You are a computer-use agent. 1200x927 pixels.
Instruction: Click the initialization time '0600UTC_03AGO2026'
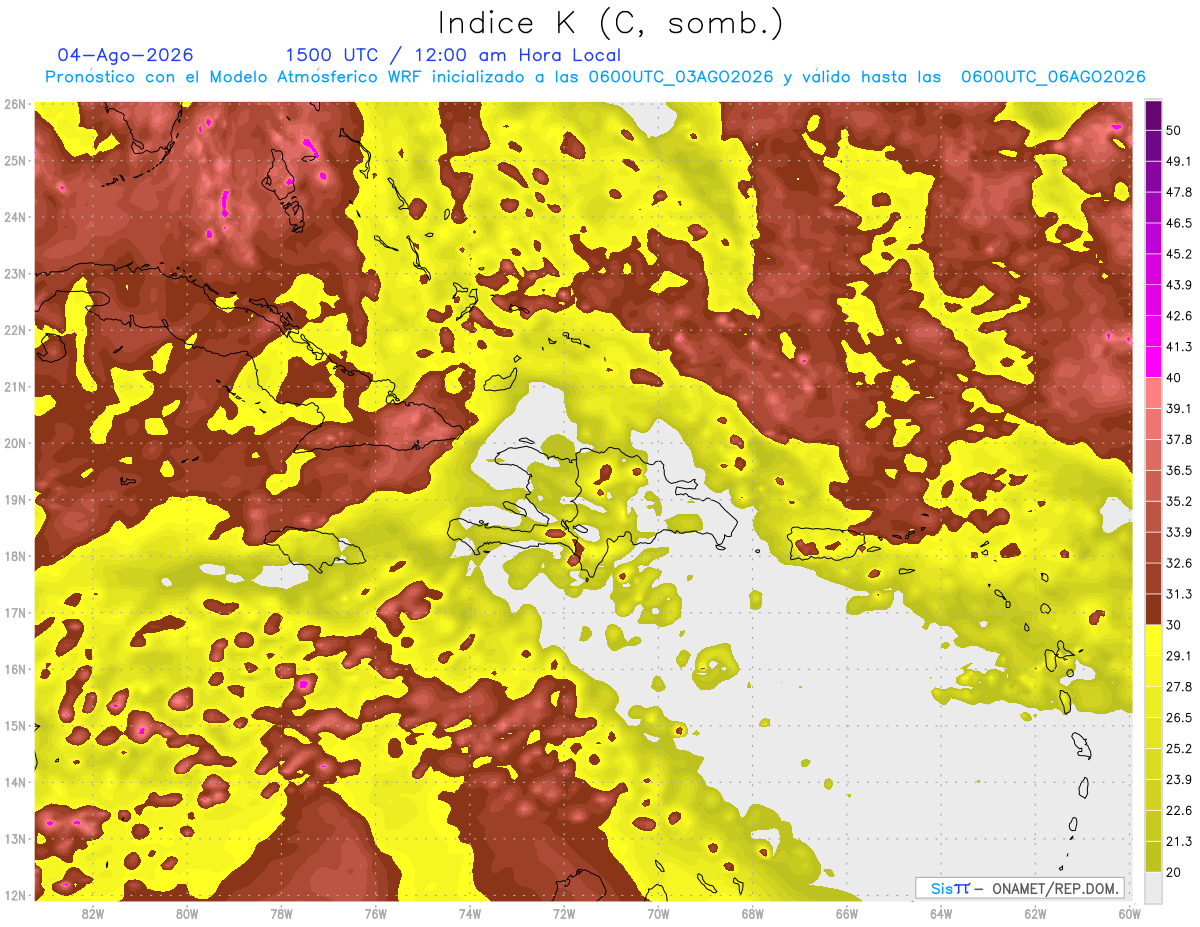[681, 77]
